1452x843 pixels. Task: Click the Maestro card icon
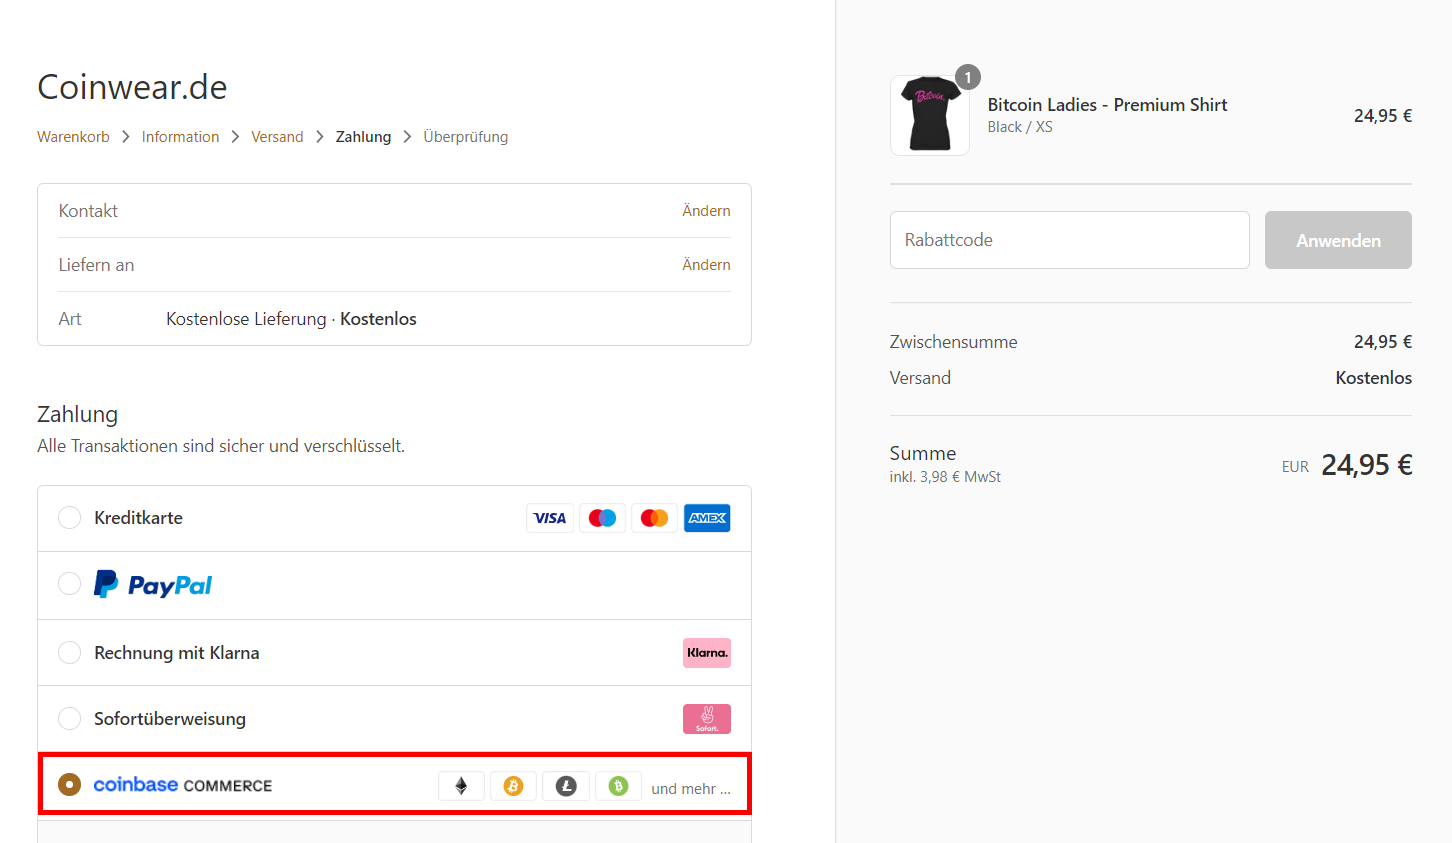pos(602,518)
